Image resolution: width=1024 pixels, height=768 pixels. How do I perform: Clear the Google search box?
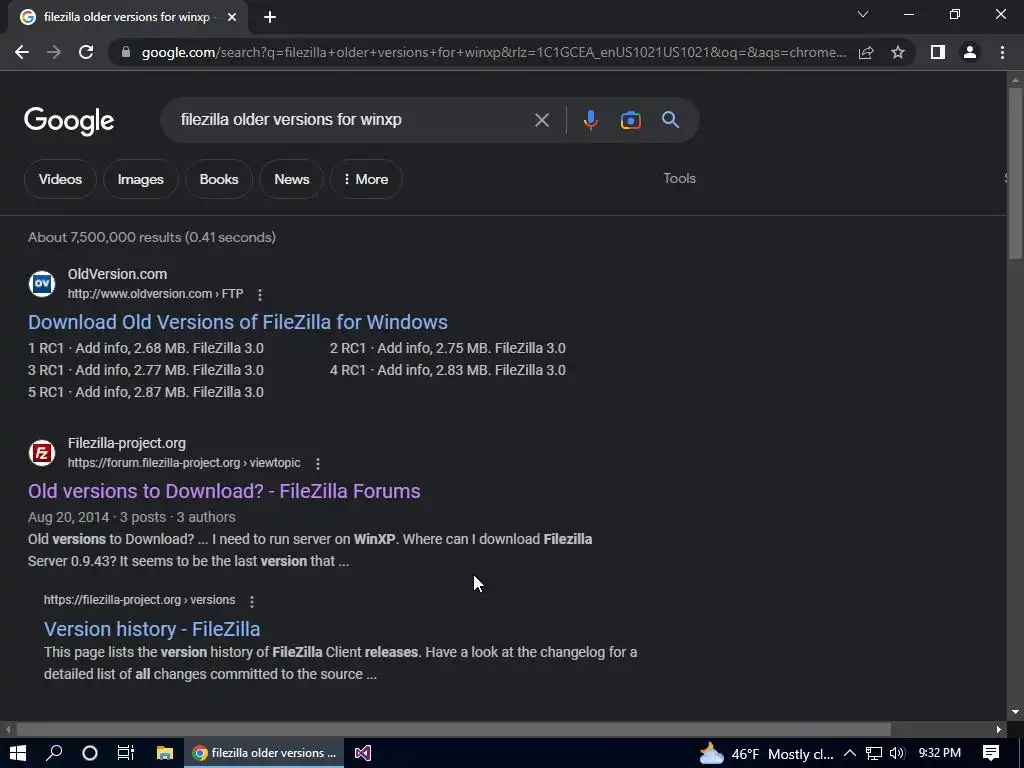pyautogui.click(x=541, y=120)
